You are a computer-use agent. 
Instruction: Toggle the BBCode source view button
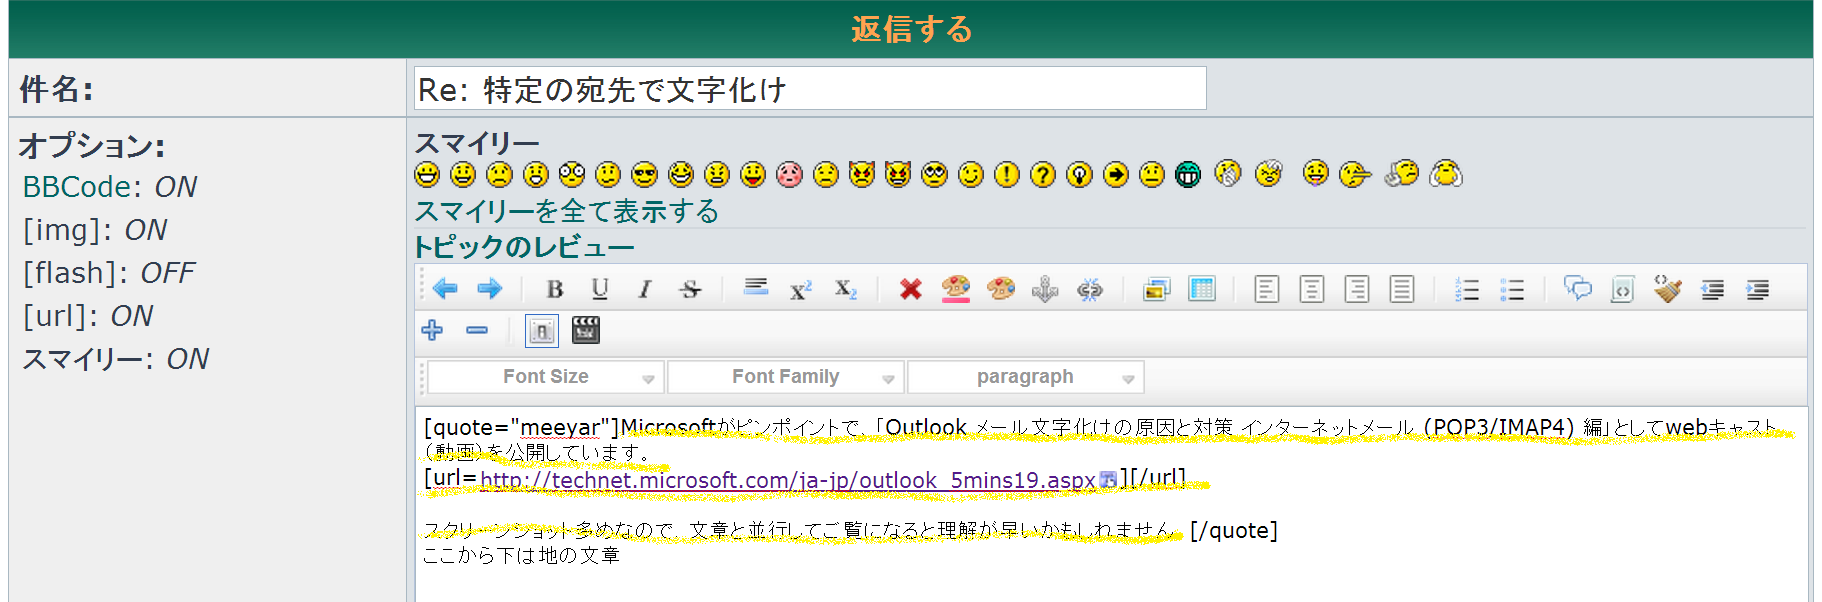541,330
